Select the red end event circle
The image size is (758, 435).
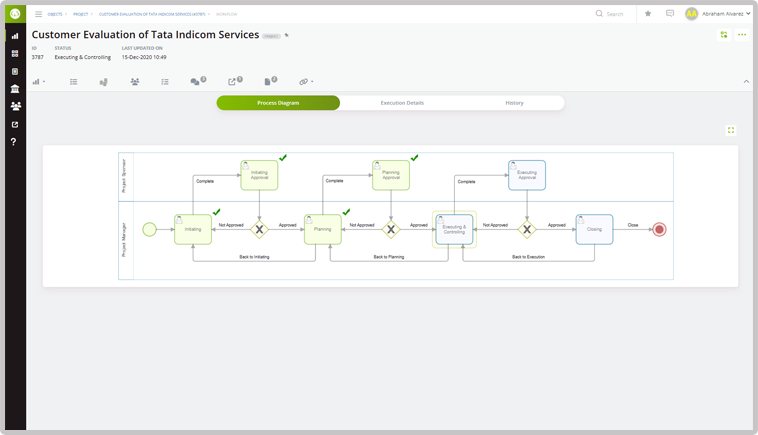coord(659,229)
